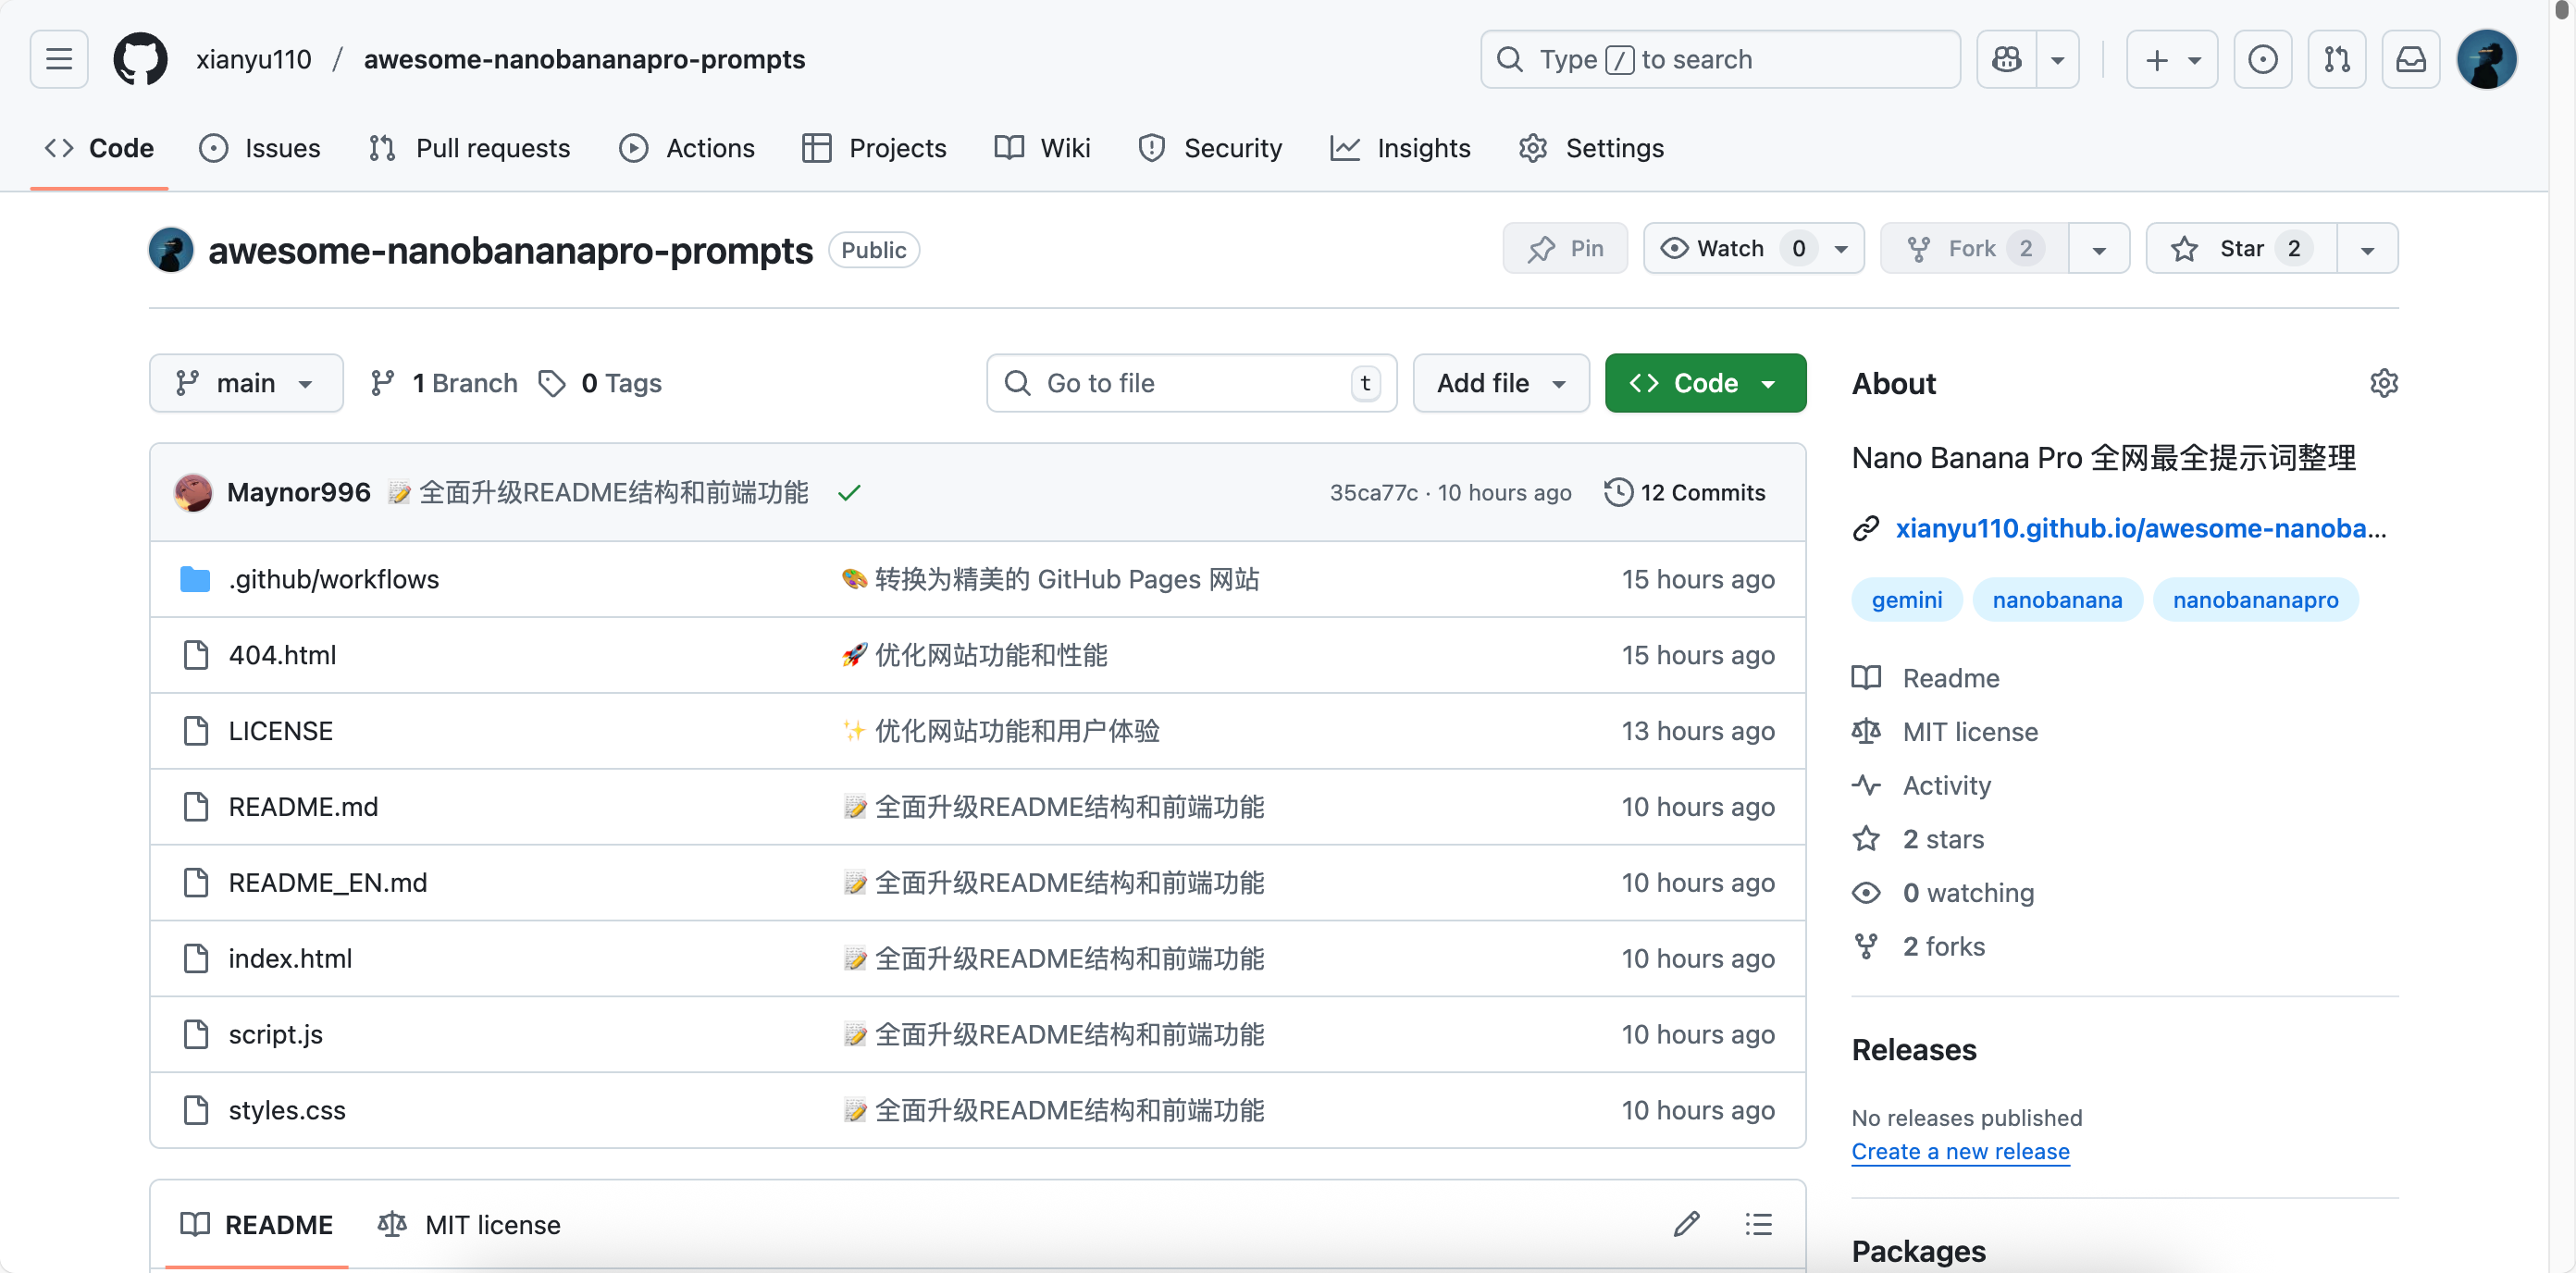Open the README outline list icon
This screenshot has height=1273, width=2576.
(1758, 1224)
